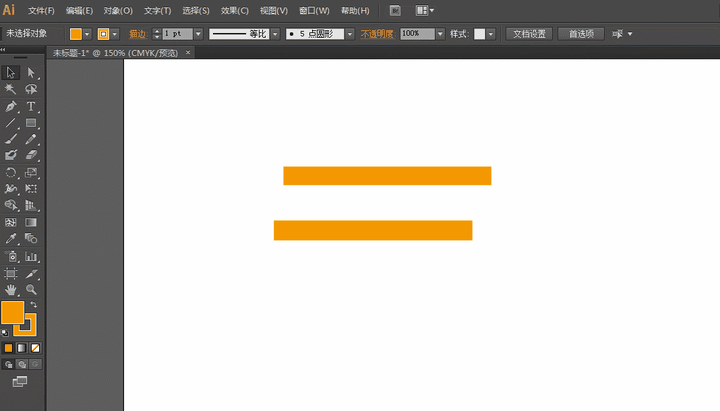Select the Slice tool

coord(31,274)
